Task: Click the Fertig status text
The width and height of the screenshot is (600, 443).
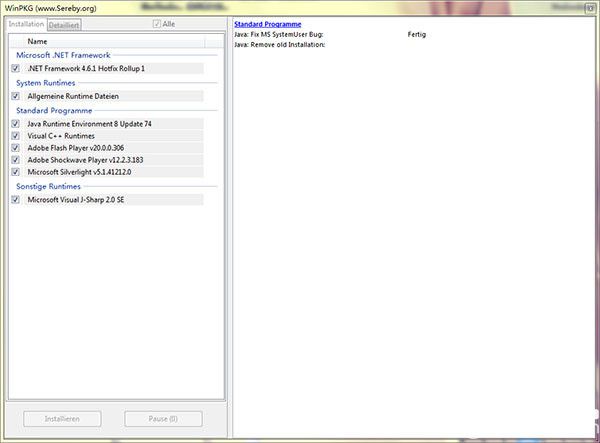Action: [x=417, y=34]
